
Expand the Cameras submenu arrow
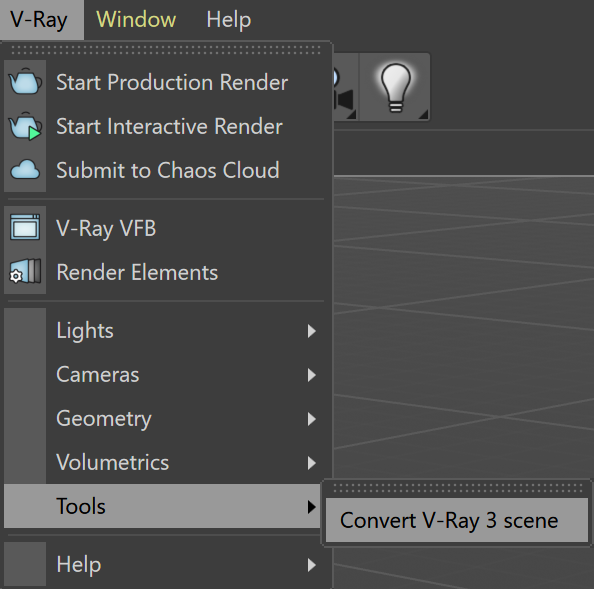click(311, 375)
